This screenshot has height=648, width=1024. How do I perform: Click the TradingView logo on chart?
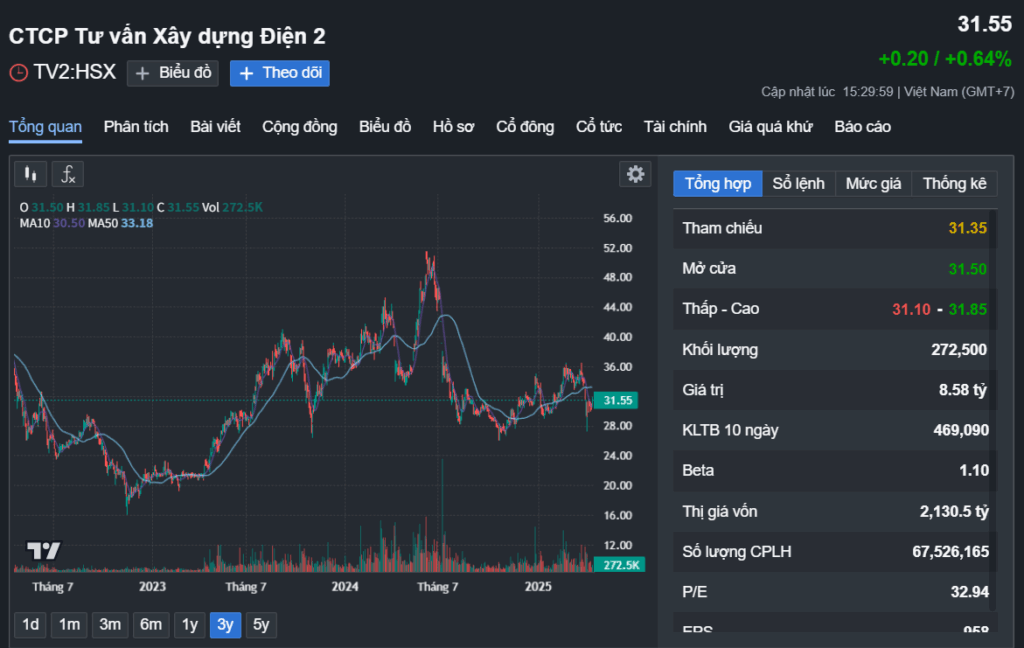pos(44,550)
